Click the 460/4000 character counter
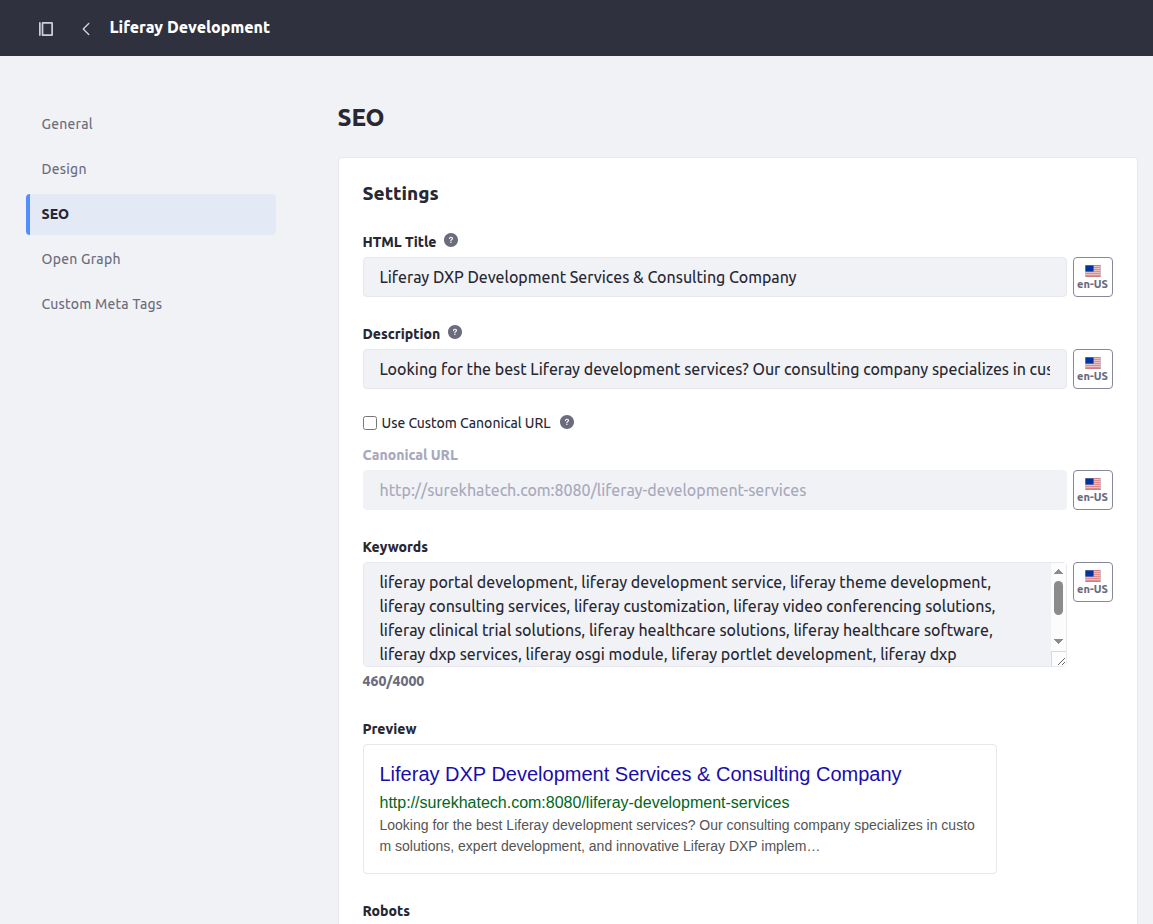 coord(393,681)
